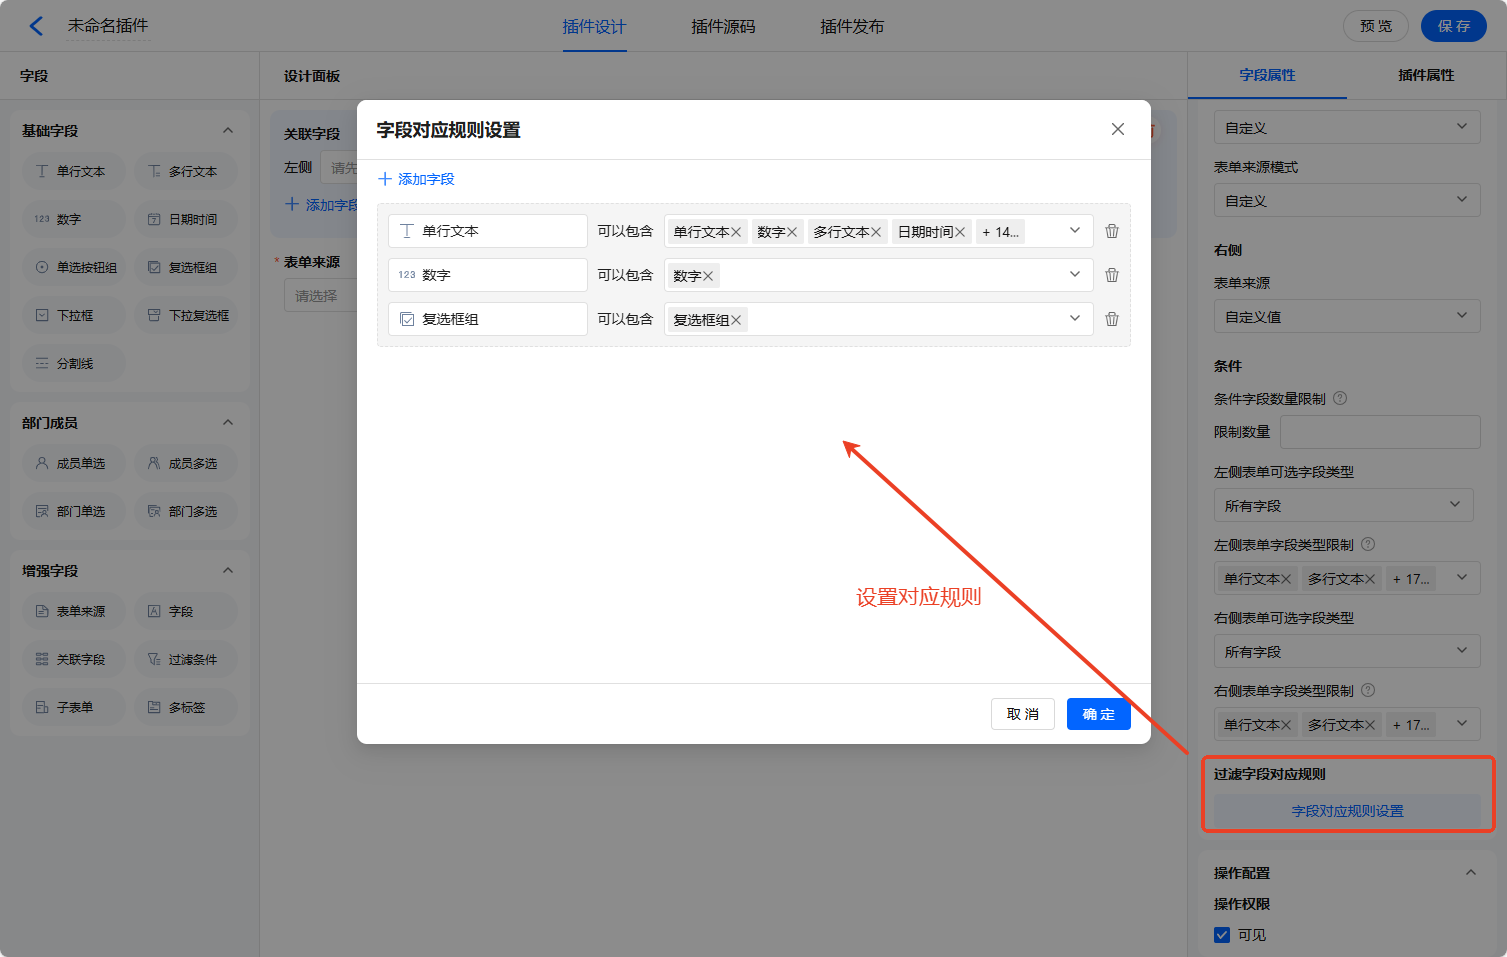Close the 字段对应规则设置 dialog
The image size is (1507, 957).
(1117, 129)
